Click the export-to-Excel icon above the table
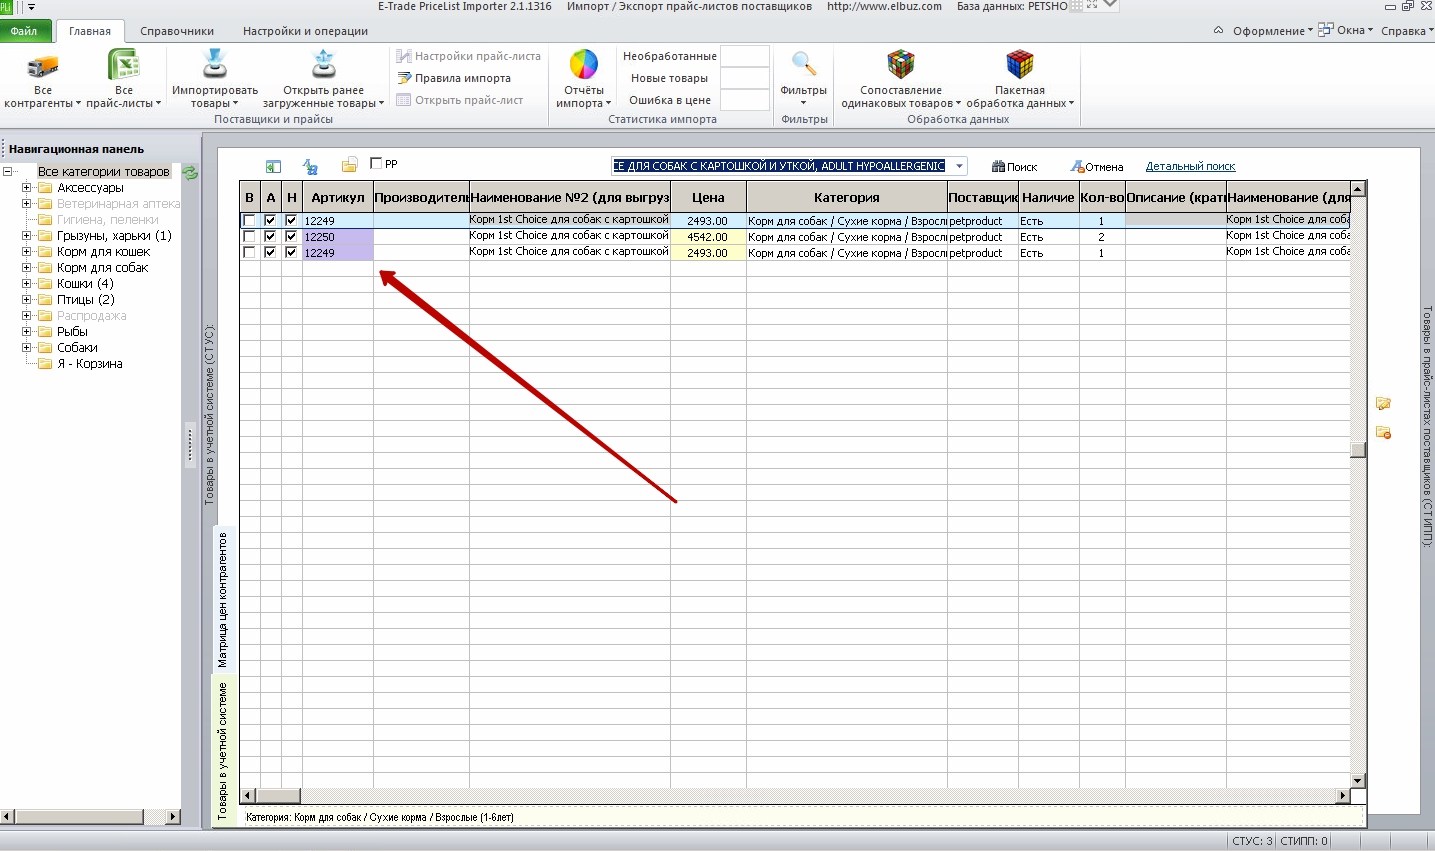This screenshot has height=851, width=1435. [273, 167]
